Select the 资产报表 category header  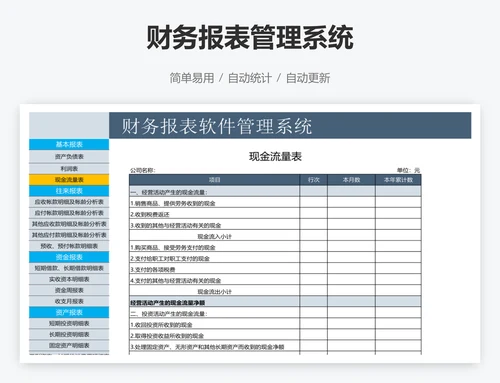(69, 312)
